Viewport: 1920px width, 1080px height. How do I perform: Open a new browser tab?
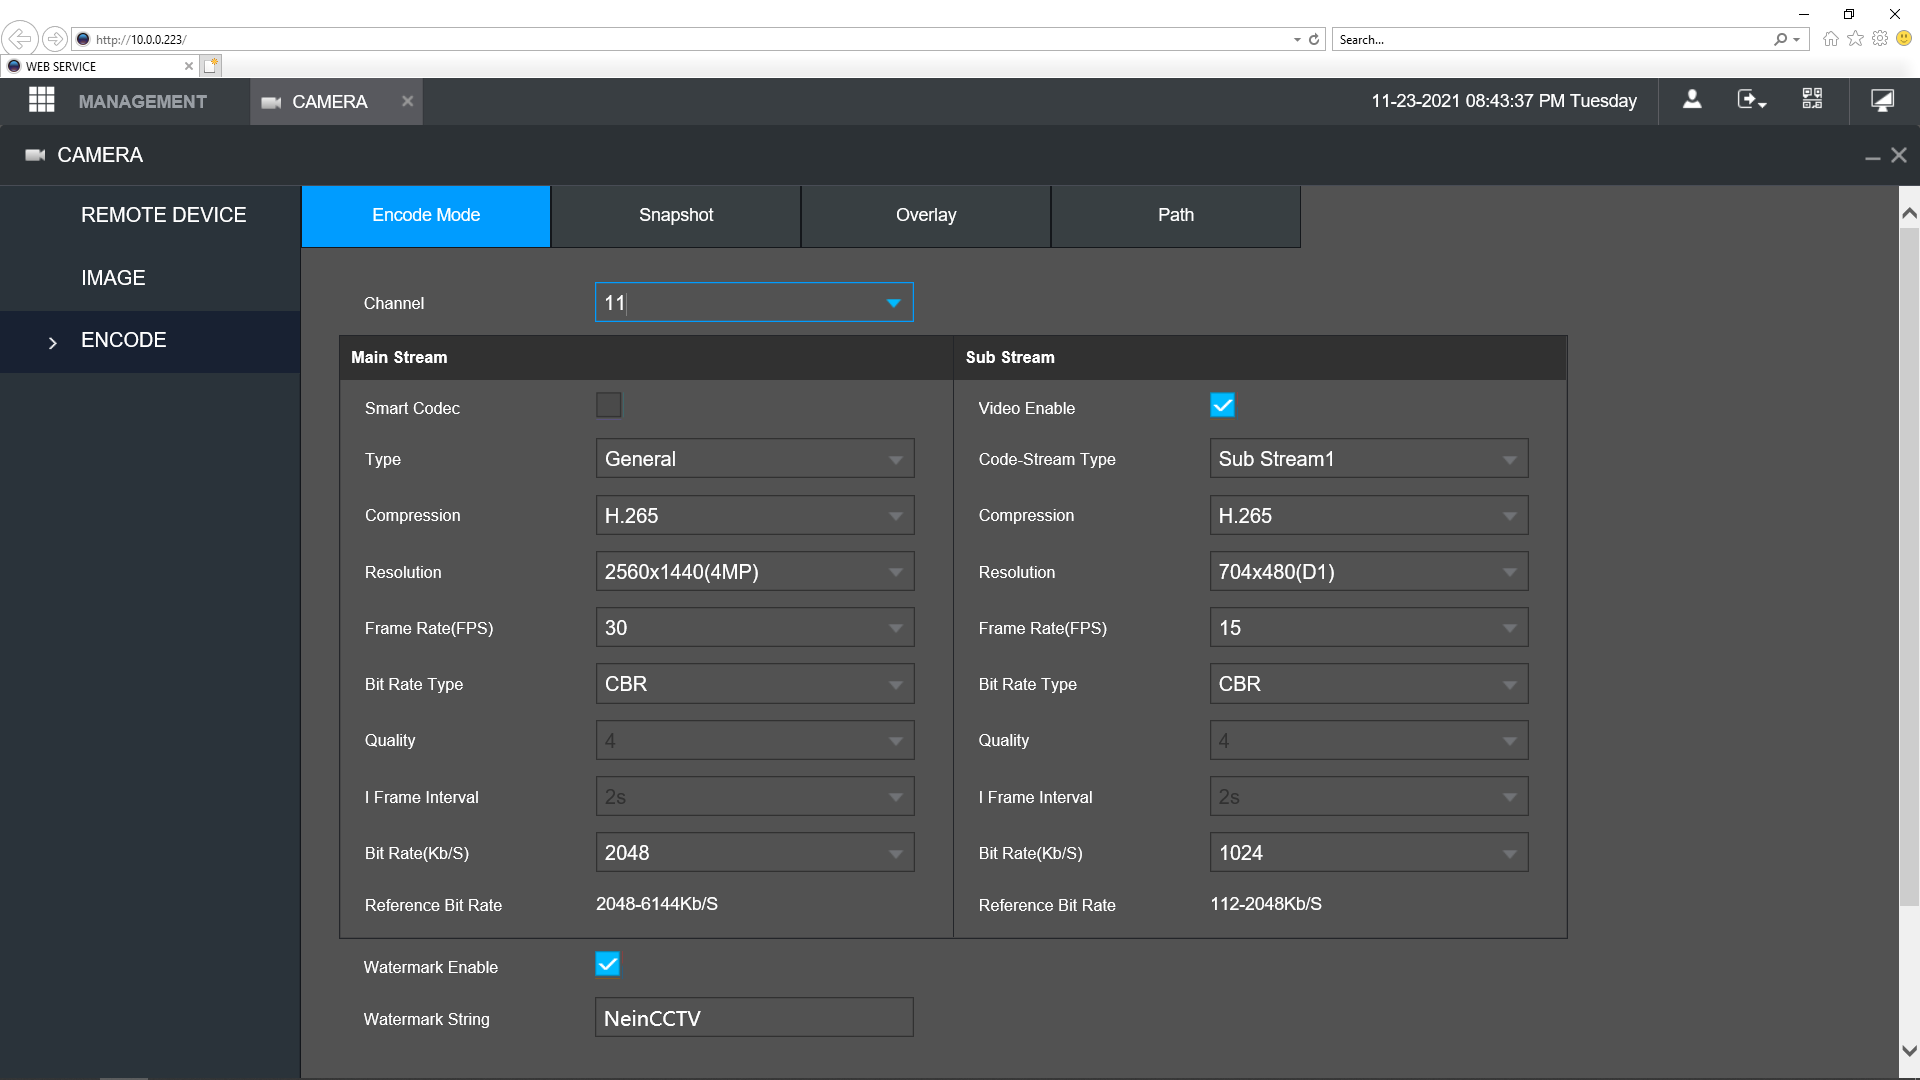(210, 66)
